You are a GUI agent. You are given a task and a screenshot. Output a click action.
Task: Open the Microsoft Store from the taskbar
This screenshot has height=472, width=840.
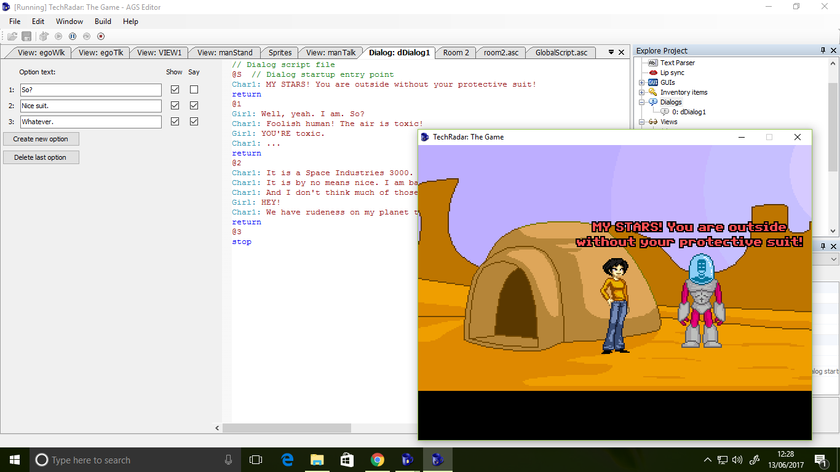pyautogui.click(x=347, y=460)
